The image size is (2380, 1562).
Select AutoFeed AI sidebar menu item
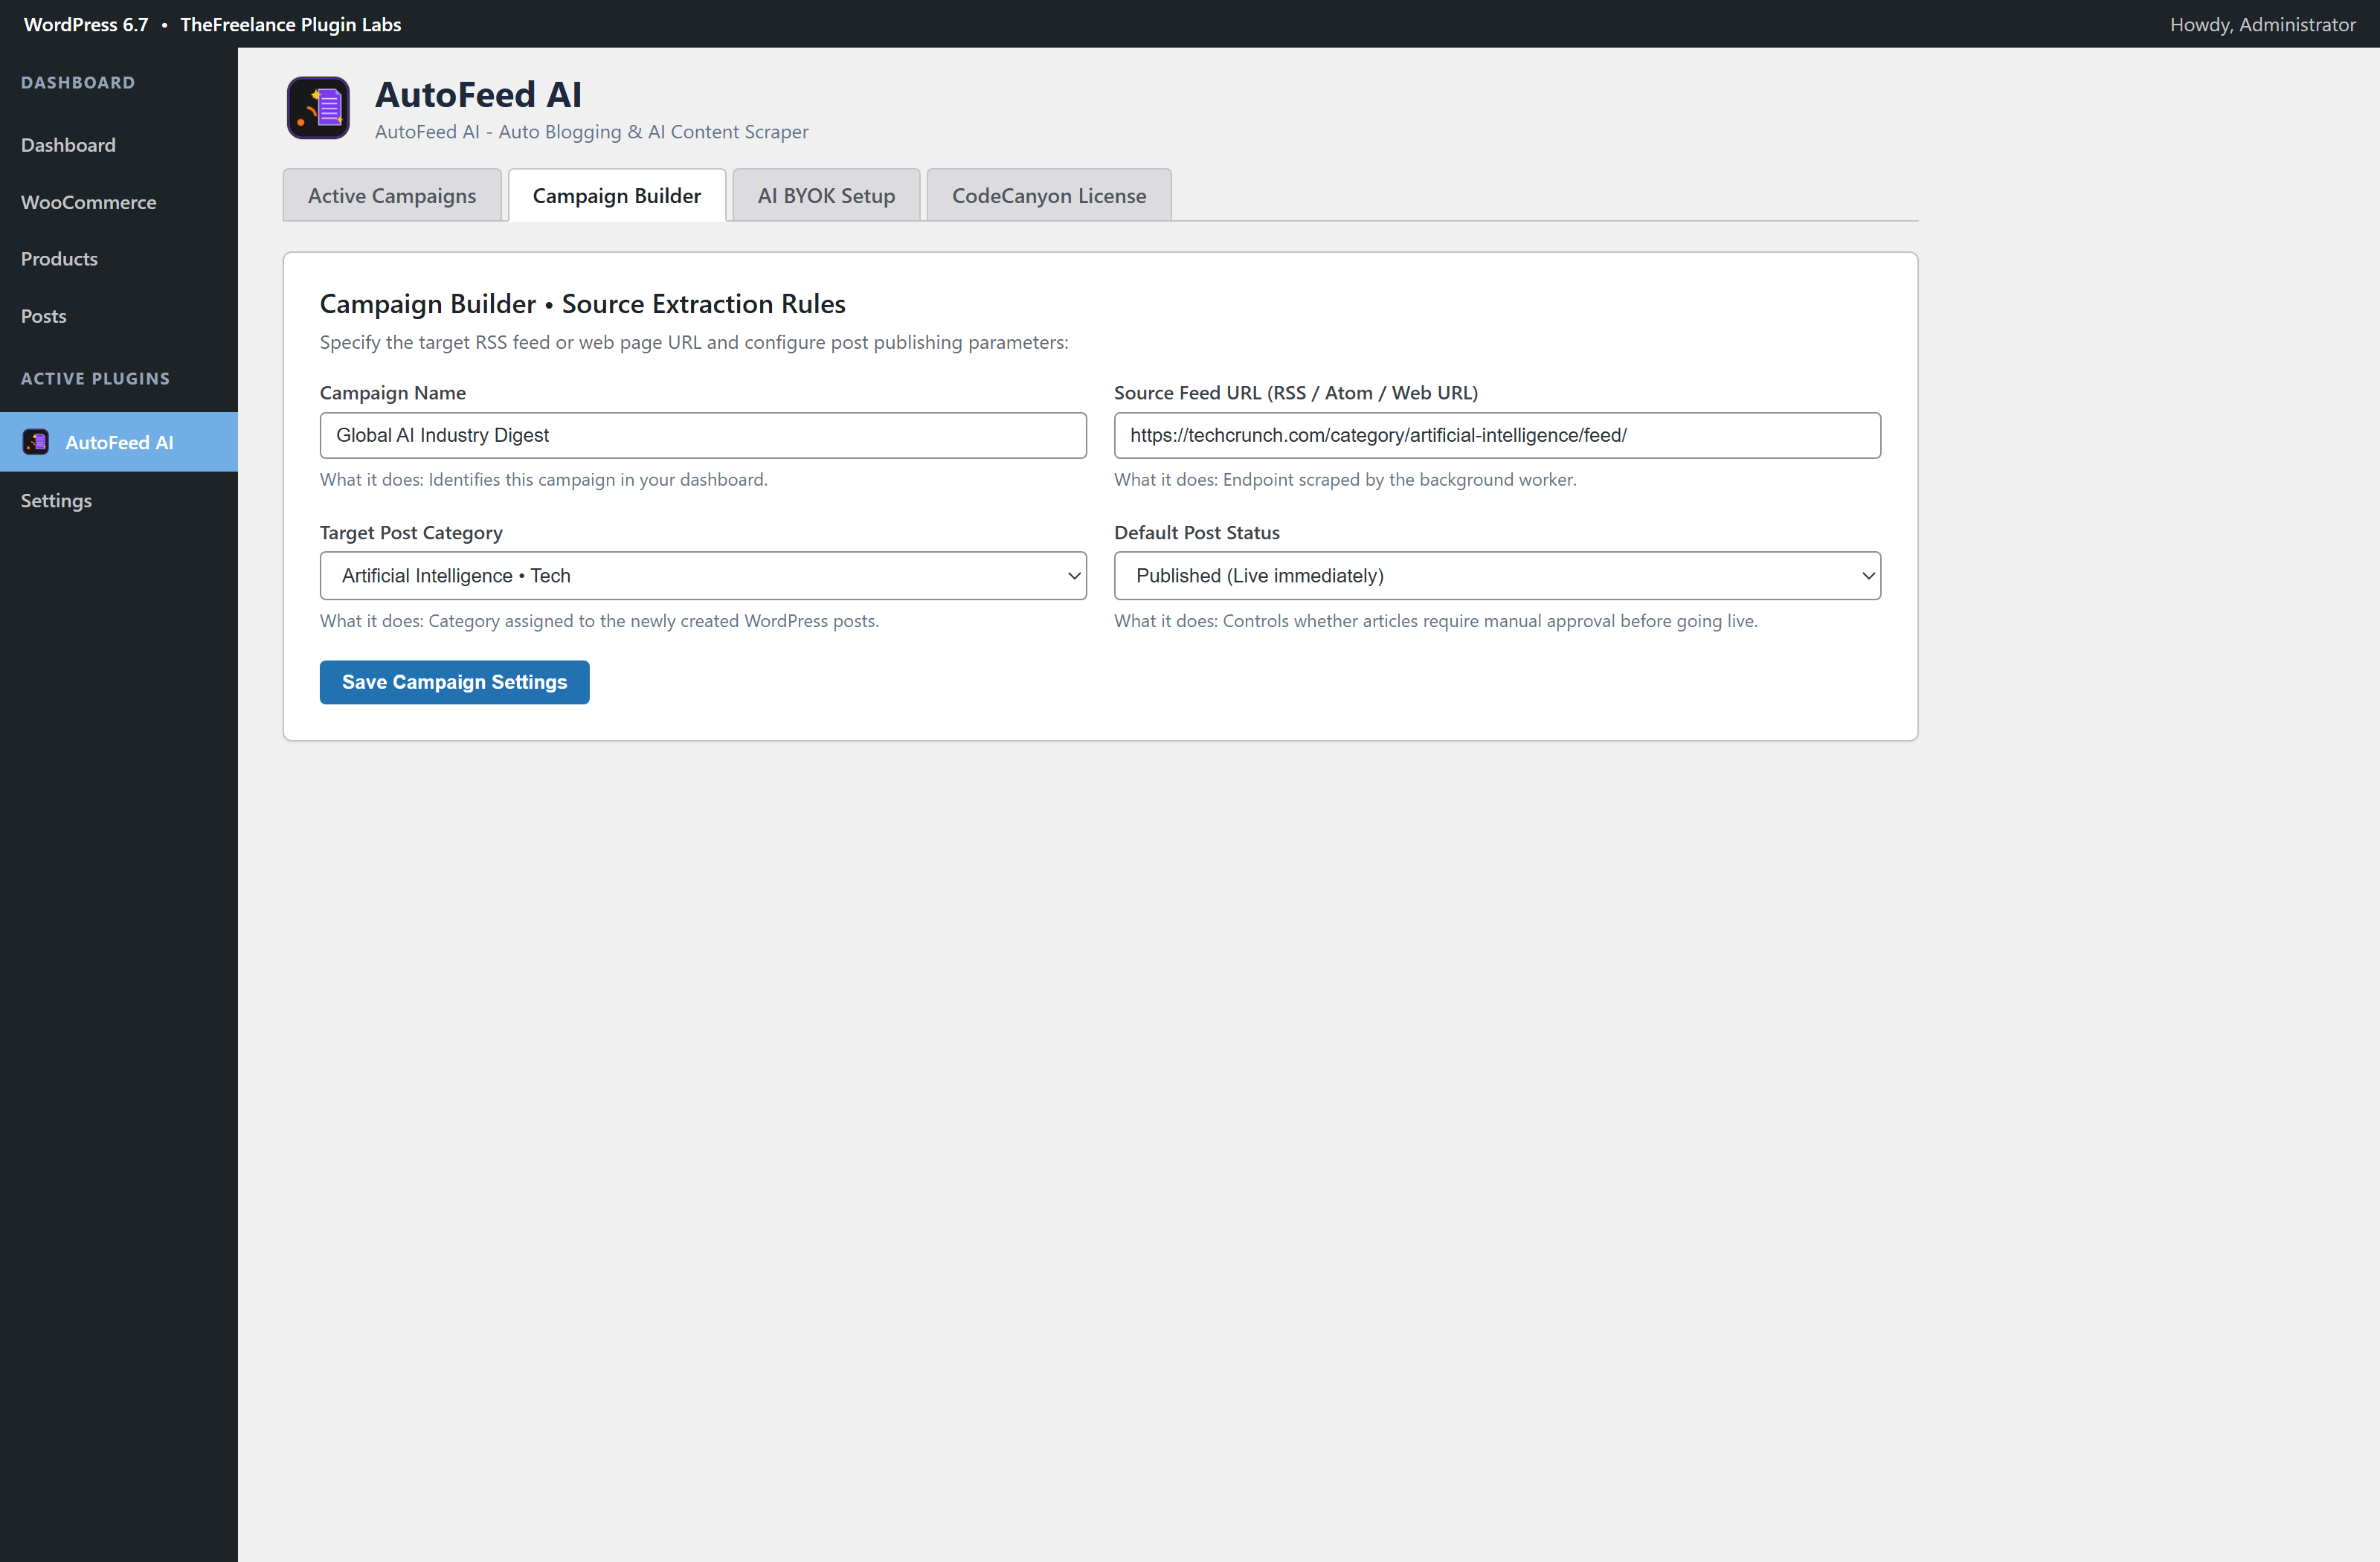(x=119, y=442)
